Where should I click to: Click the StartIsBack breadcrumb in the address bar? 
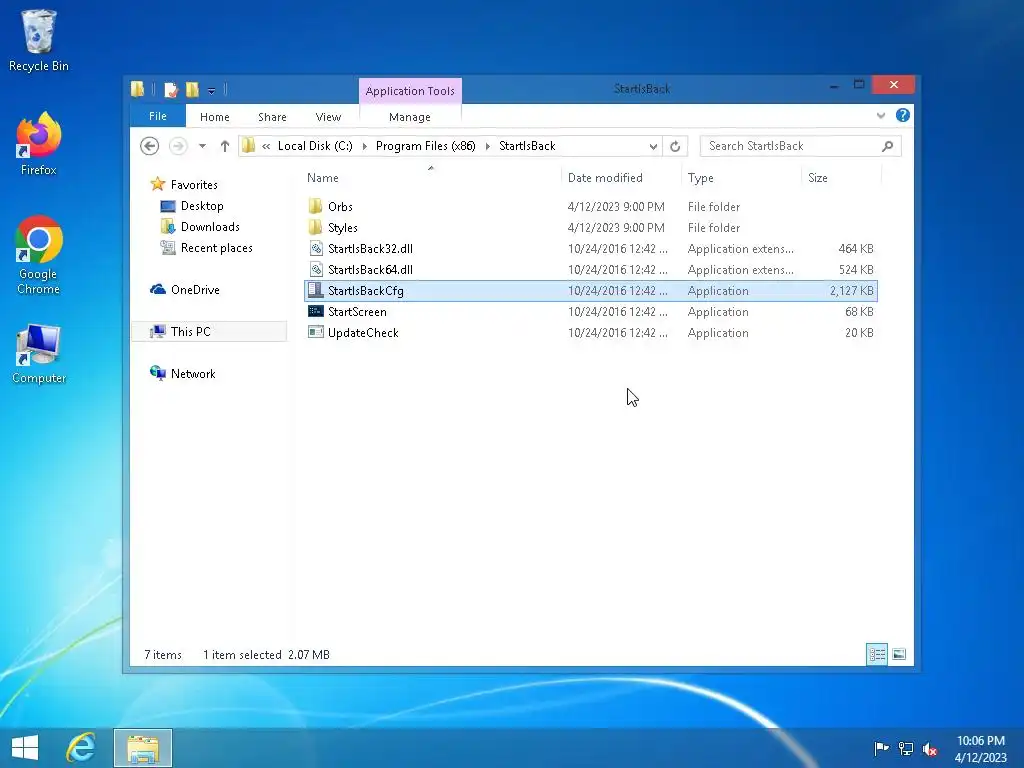point(527,146)
